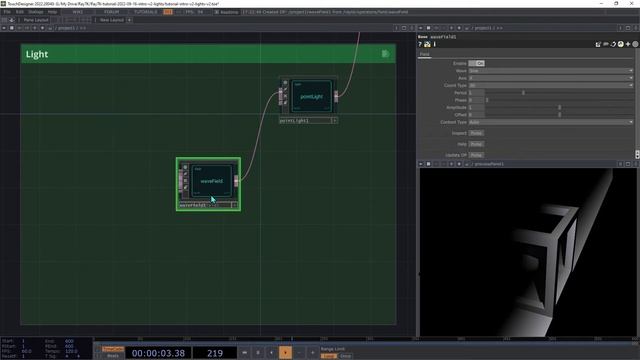Enable Once range limit
640x360 pixels.
pyautogui.click(x=345, y=356)
